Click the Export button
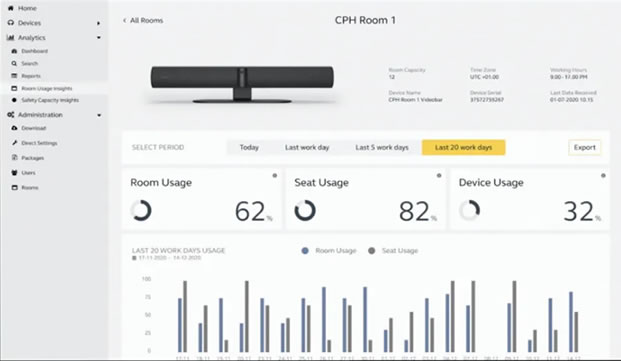 (x=585, y=147)
